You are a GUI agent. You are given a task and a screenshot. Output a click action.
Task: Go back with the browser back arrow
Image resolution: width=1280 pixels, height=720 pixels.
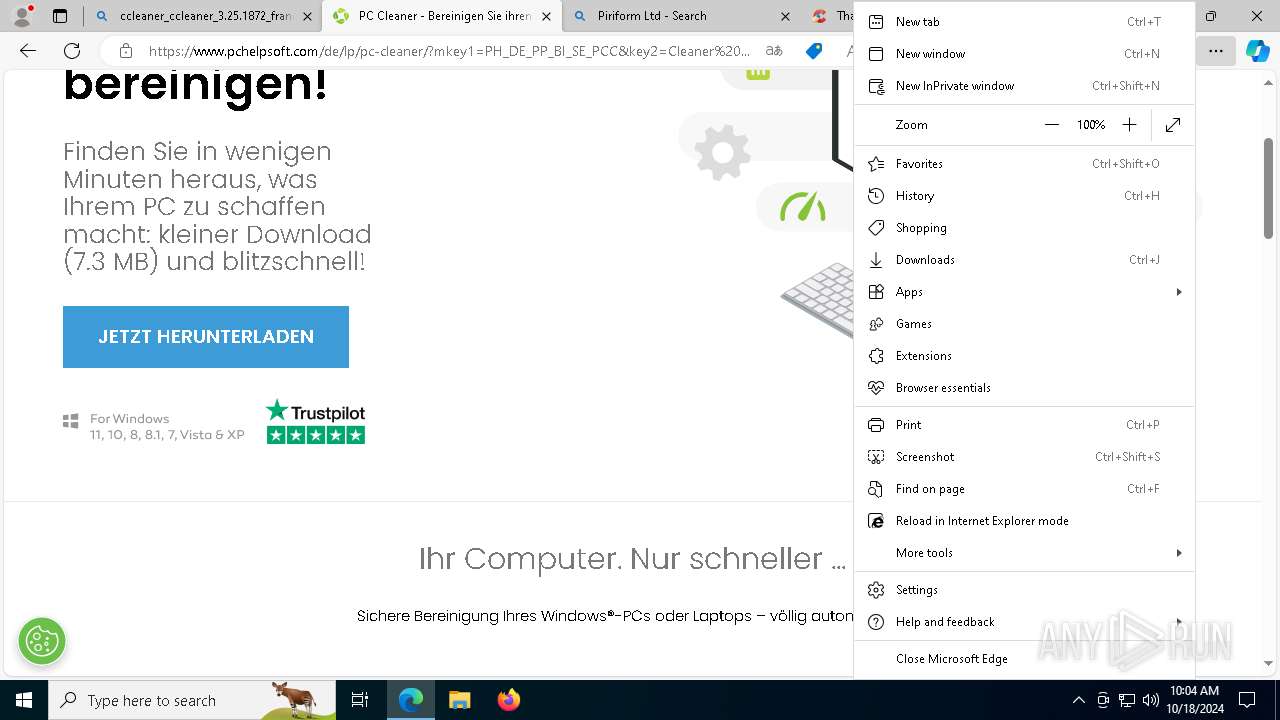point(28,51)
